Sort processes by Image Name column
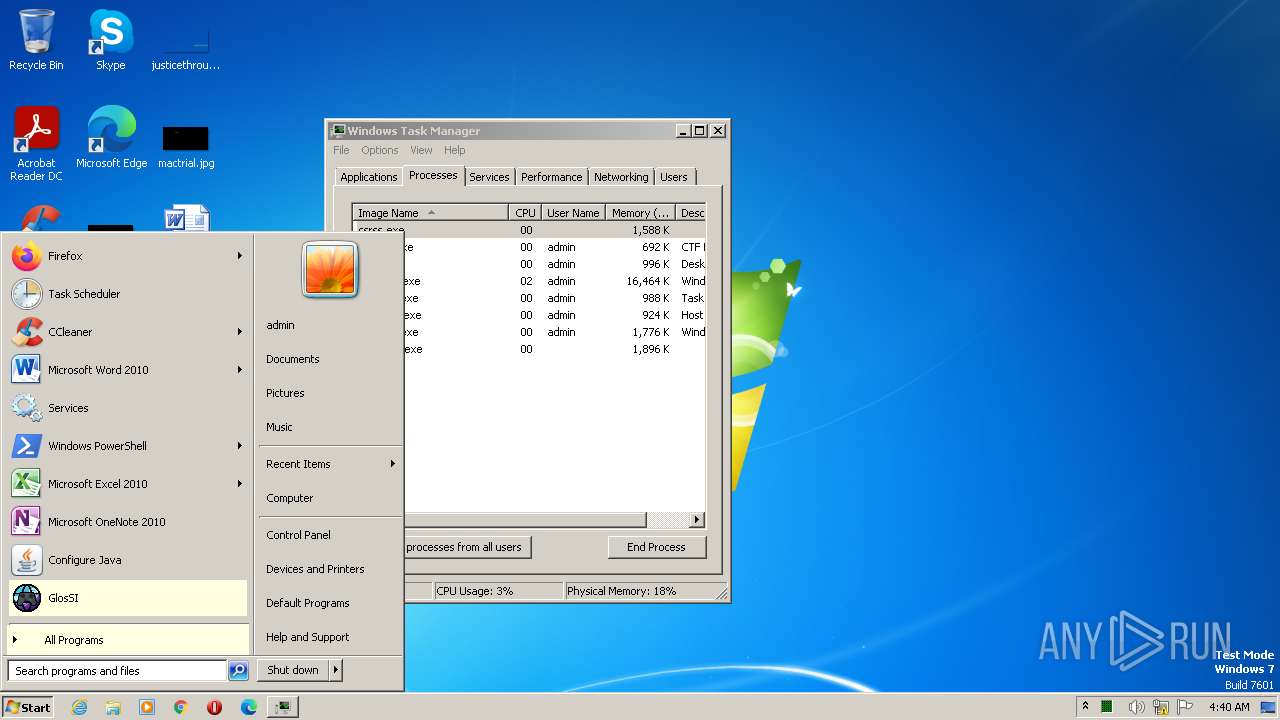The image size is (1280, 720). (x=430, y=213)
